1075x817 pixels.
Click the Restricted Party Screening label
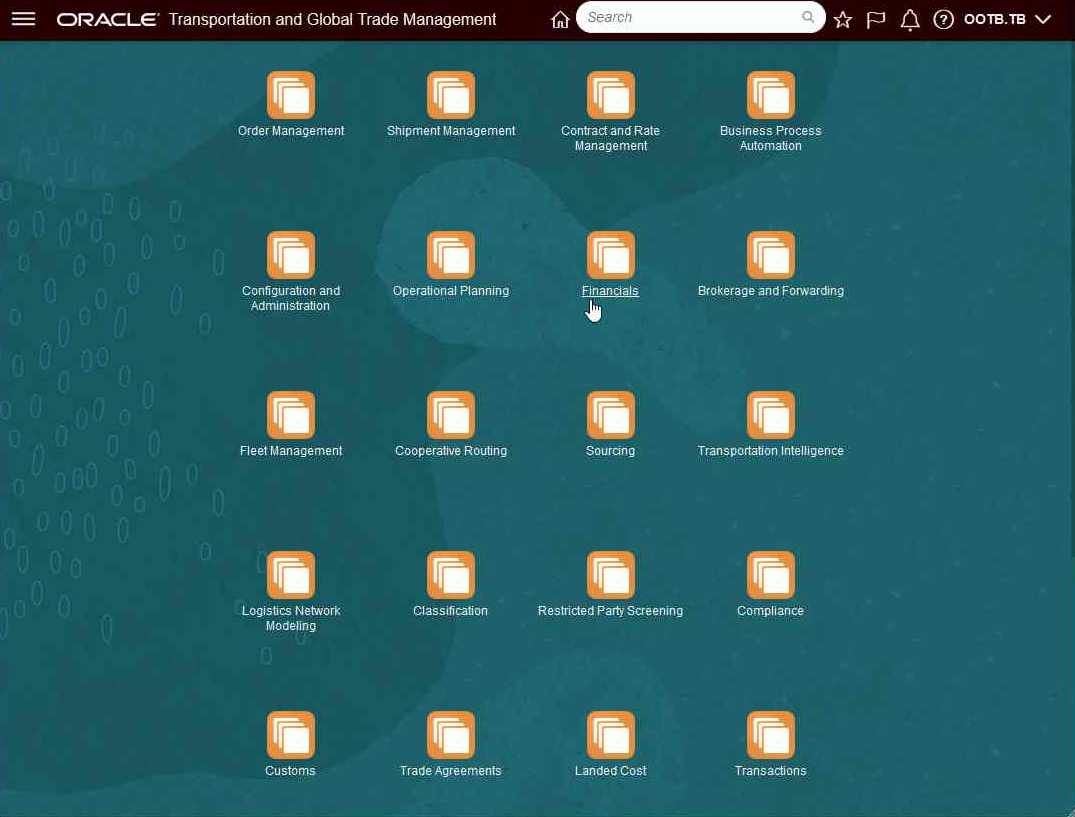click(610, 611)
